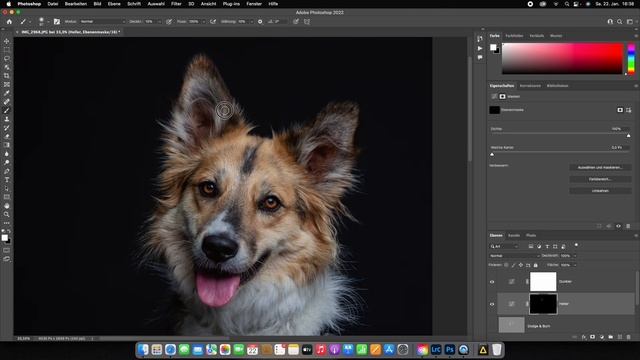The image size is (640, 360).
Task: Add layer style via fx icon
Action: 584,337
